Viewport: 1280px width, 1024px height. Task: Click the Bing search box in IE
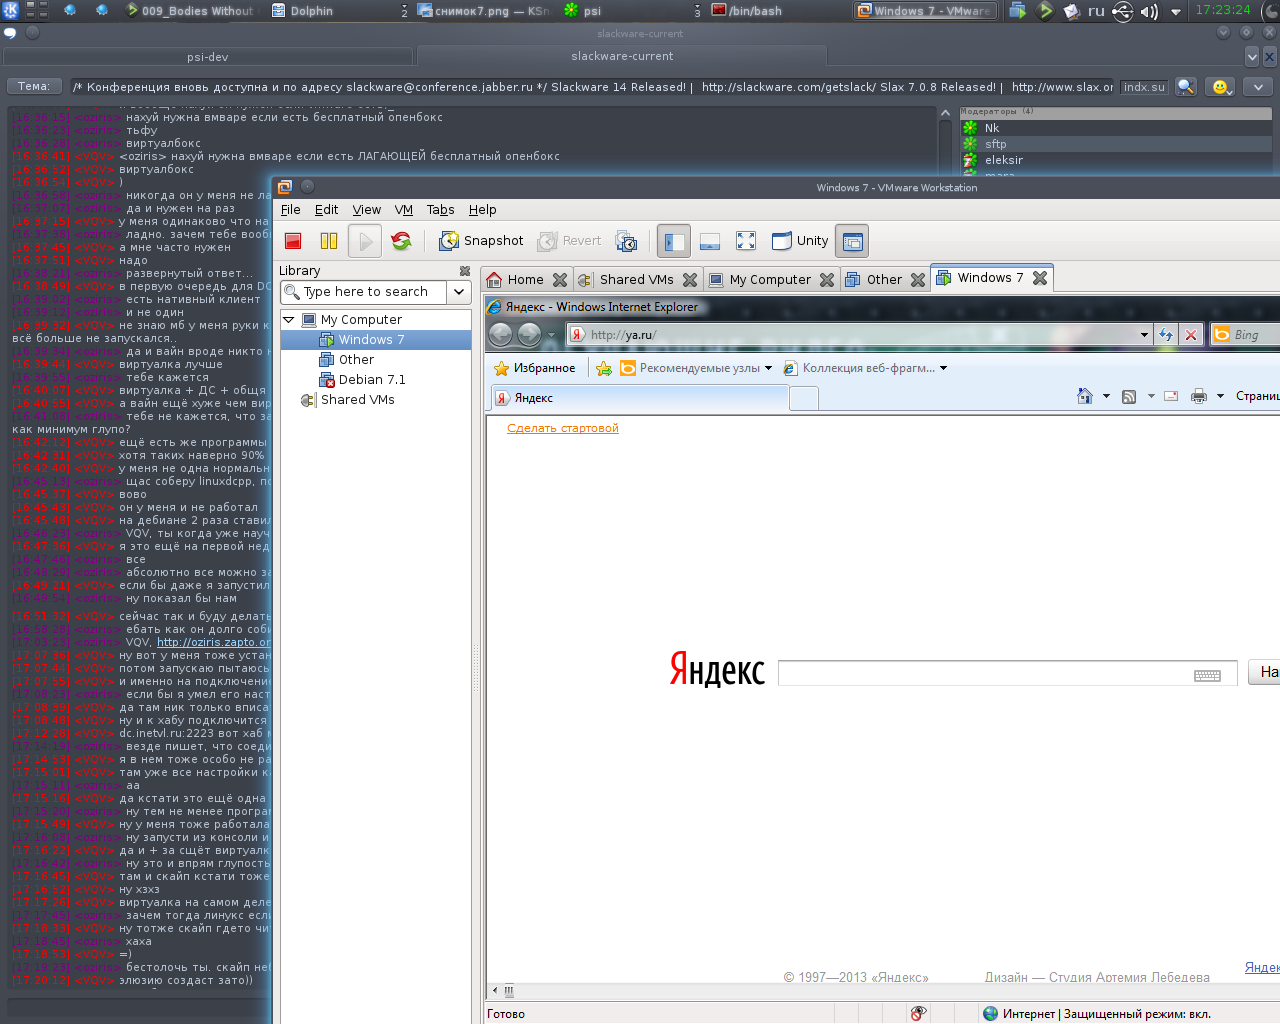click(1245, 335)
